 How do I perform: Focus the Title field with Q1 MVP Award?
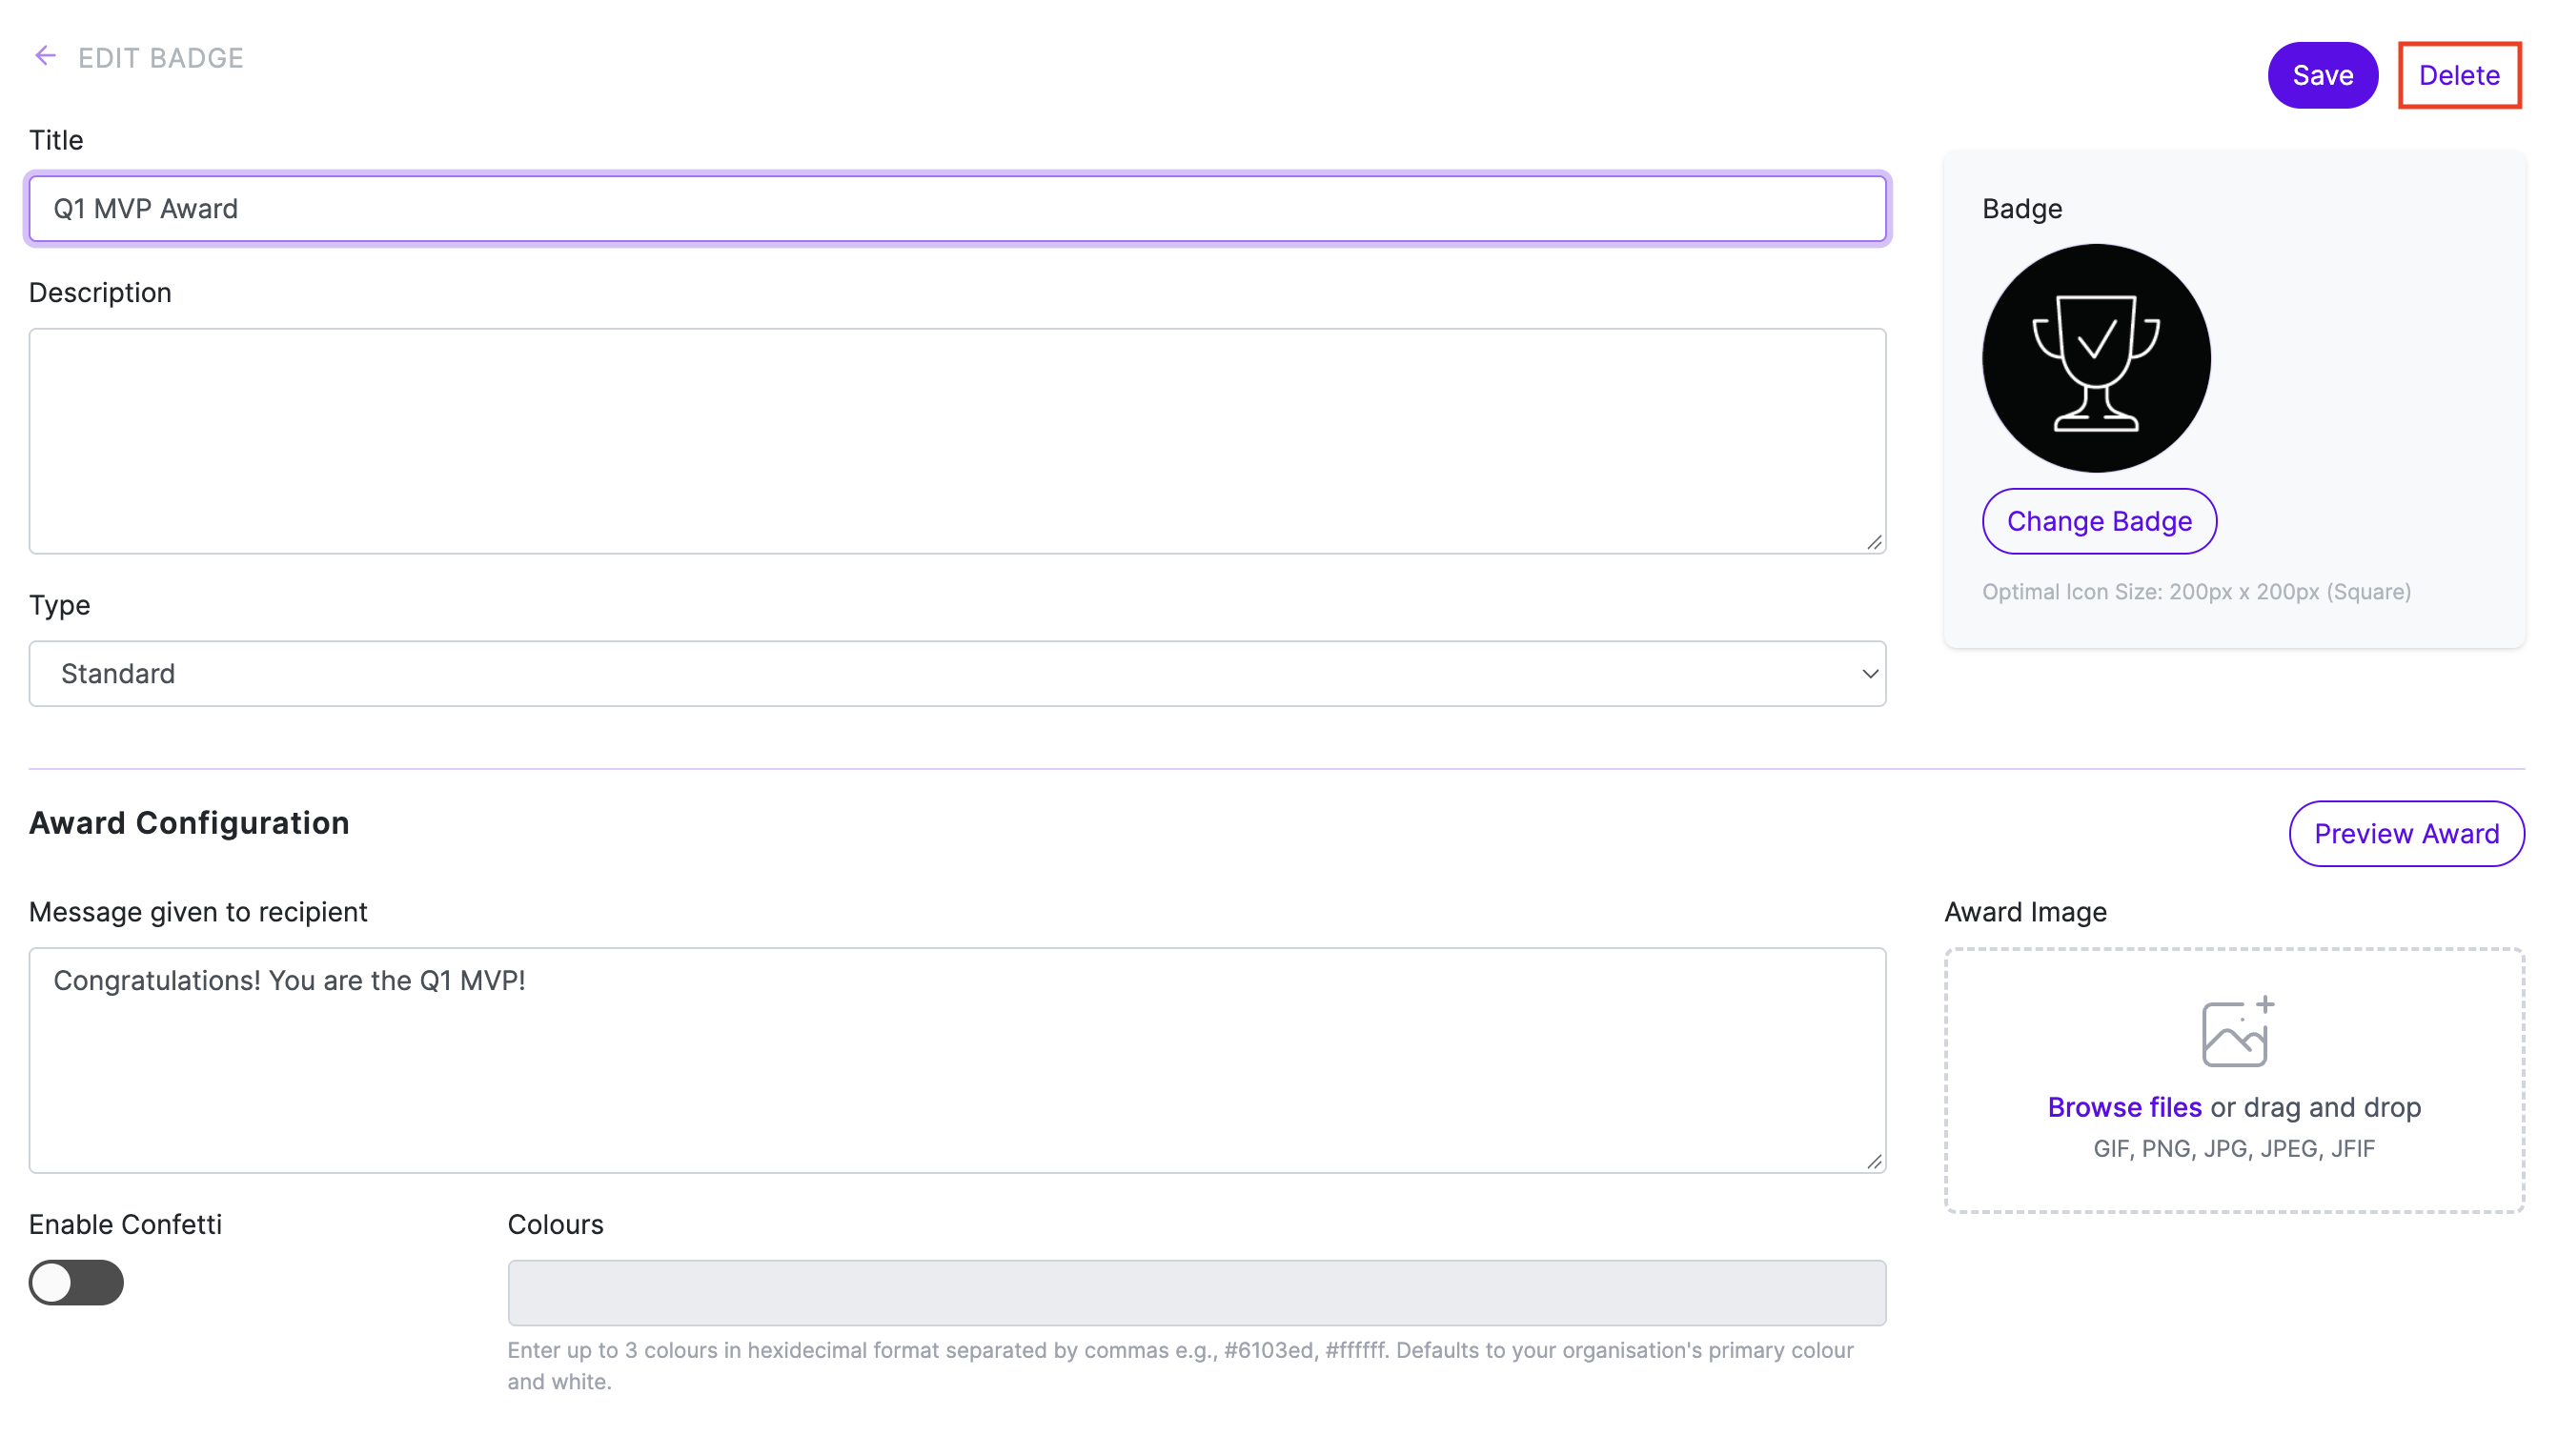(957, 208)
